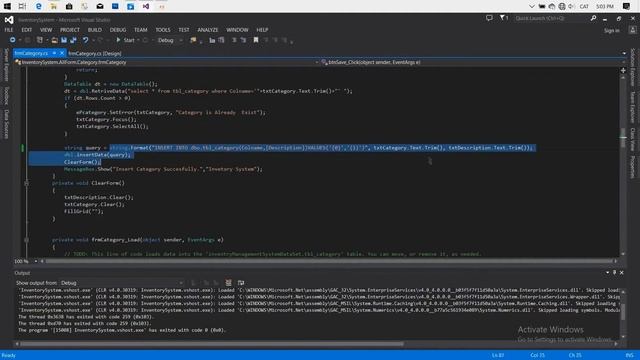Open the EDIT menu
Image resolution: width=640 pixels, height=360 pixels.
pos(27,30)
